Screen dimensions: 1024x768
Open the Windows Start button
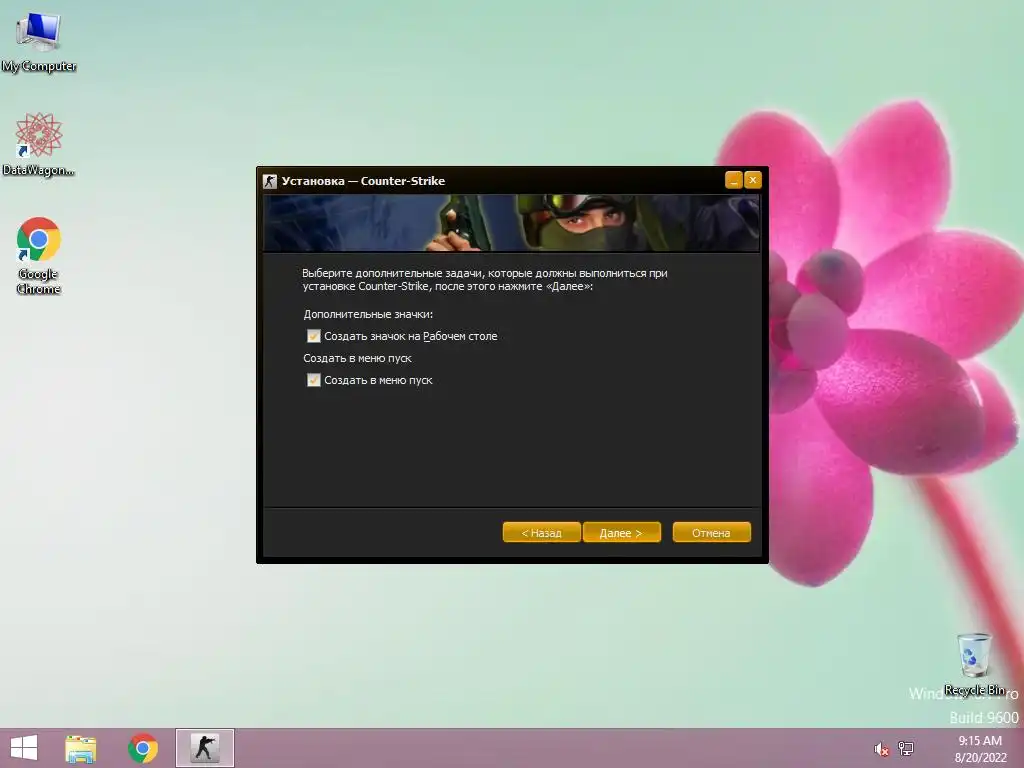coord(24,748)
